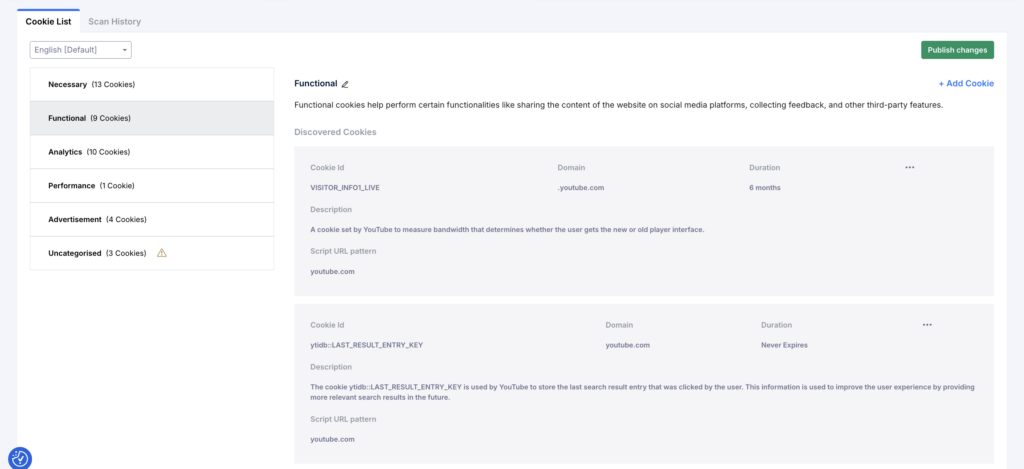Open three-dot menu for VISITOR_INFO1_LIVE cookie
This screenshot has width=1024, height=469.
tap(909, 167)
